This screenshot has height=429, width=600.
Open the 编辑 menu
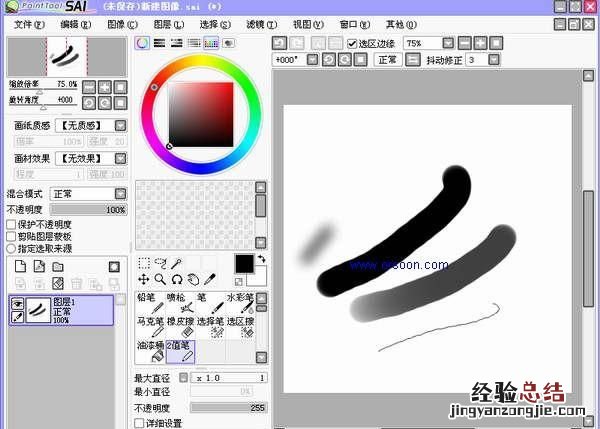(x=76, y=24)
